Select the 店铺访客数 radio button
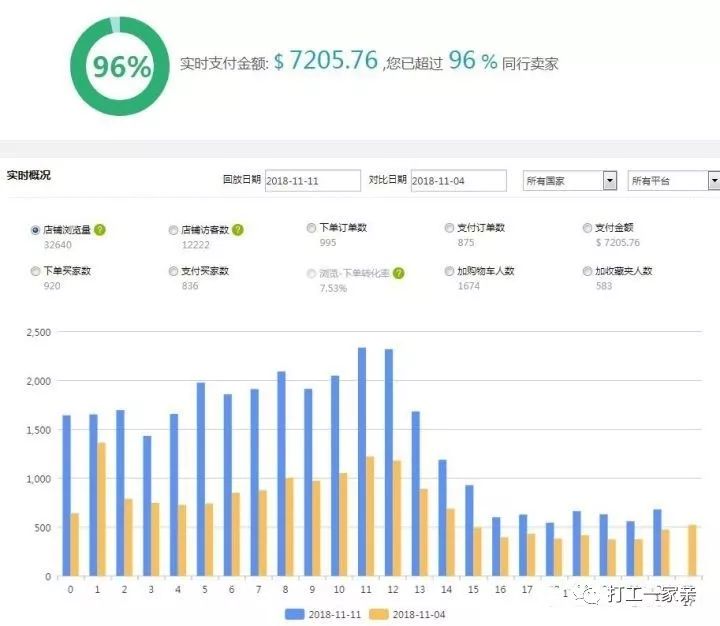This screenshot has height=626, width=720. coord(174,230)
